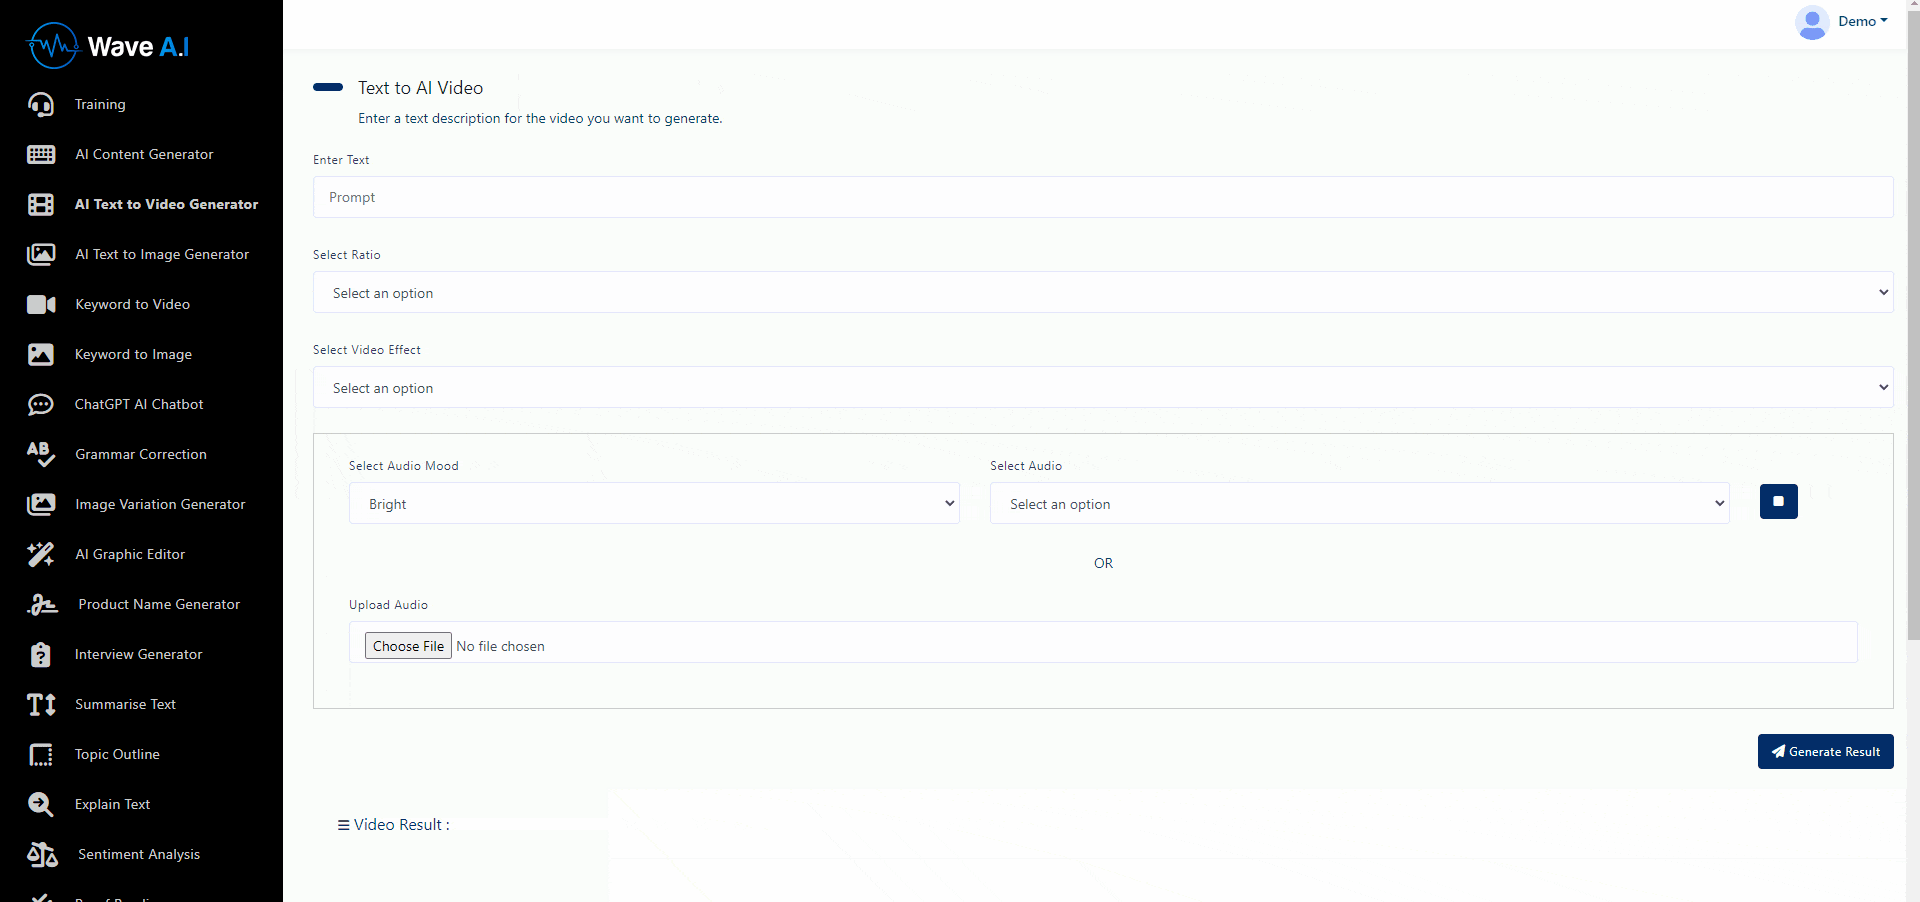Image resolution: width=1920 pixels, height=902 pixels.
Task: Select the AI Text to Image Generator picture icon
Action: click(x=41, y=254)
